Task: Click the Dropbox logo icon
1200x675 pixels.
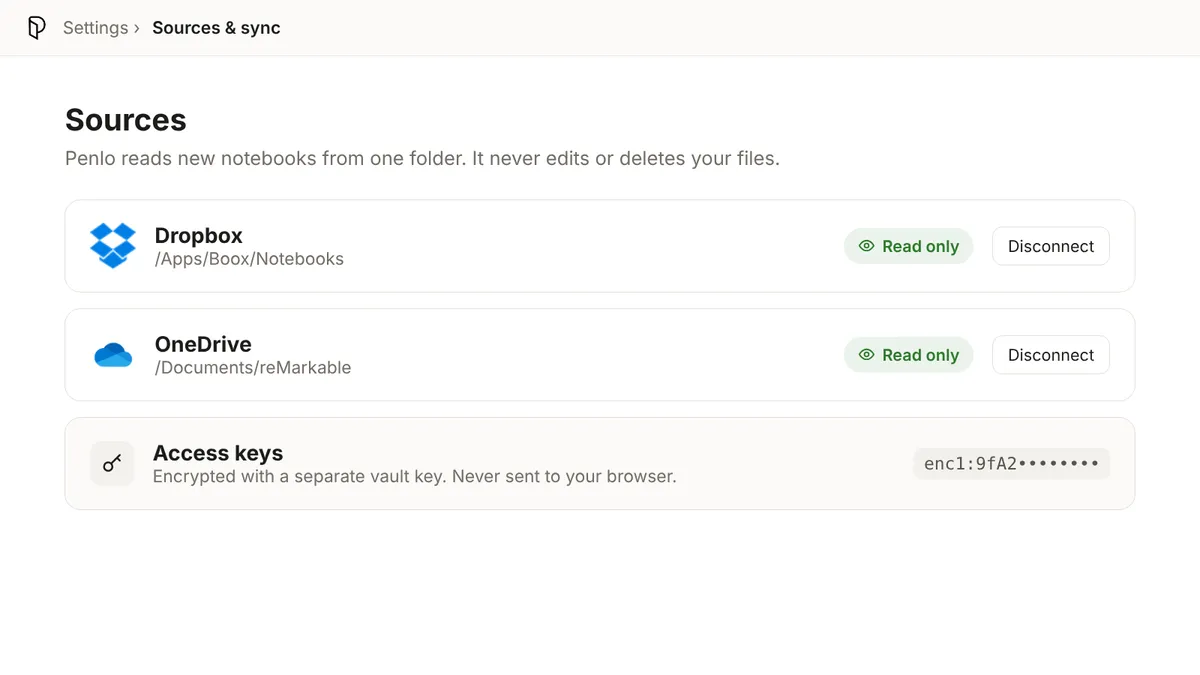Action: (x=113, y=246)
